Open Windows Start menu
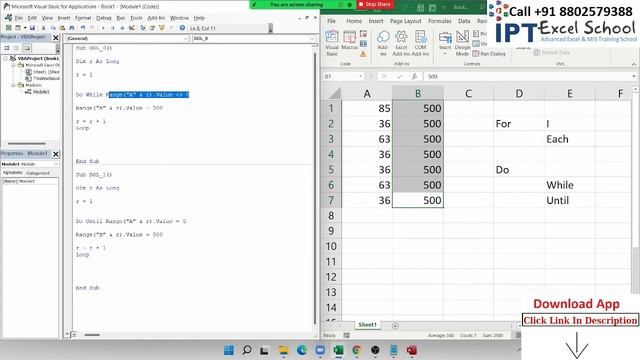This screenshot has width=640, height=360. tap(229, 350)
